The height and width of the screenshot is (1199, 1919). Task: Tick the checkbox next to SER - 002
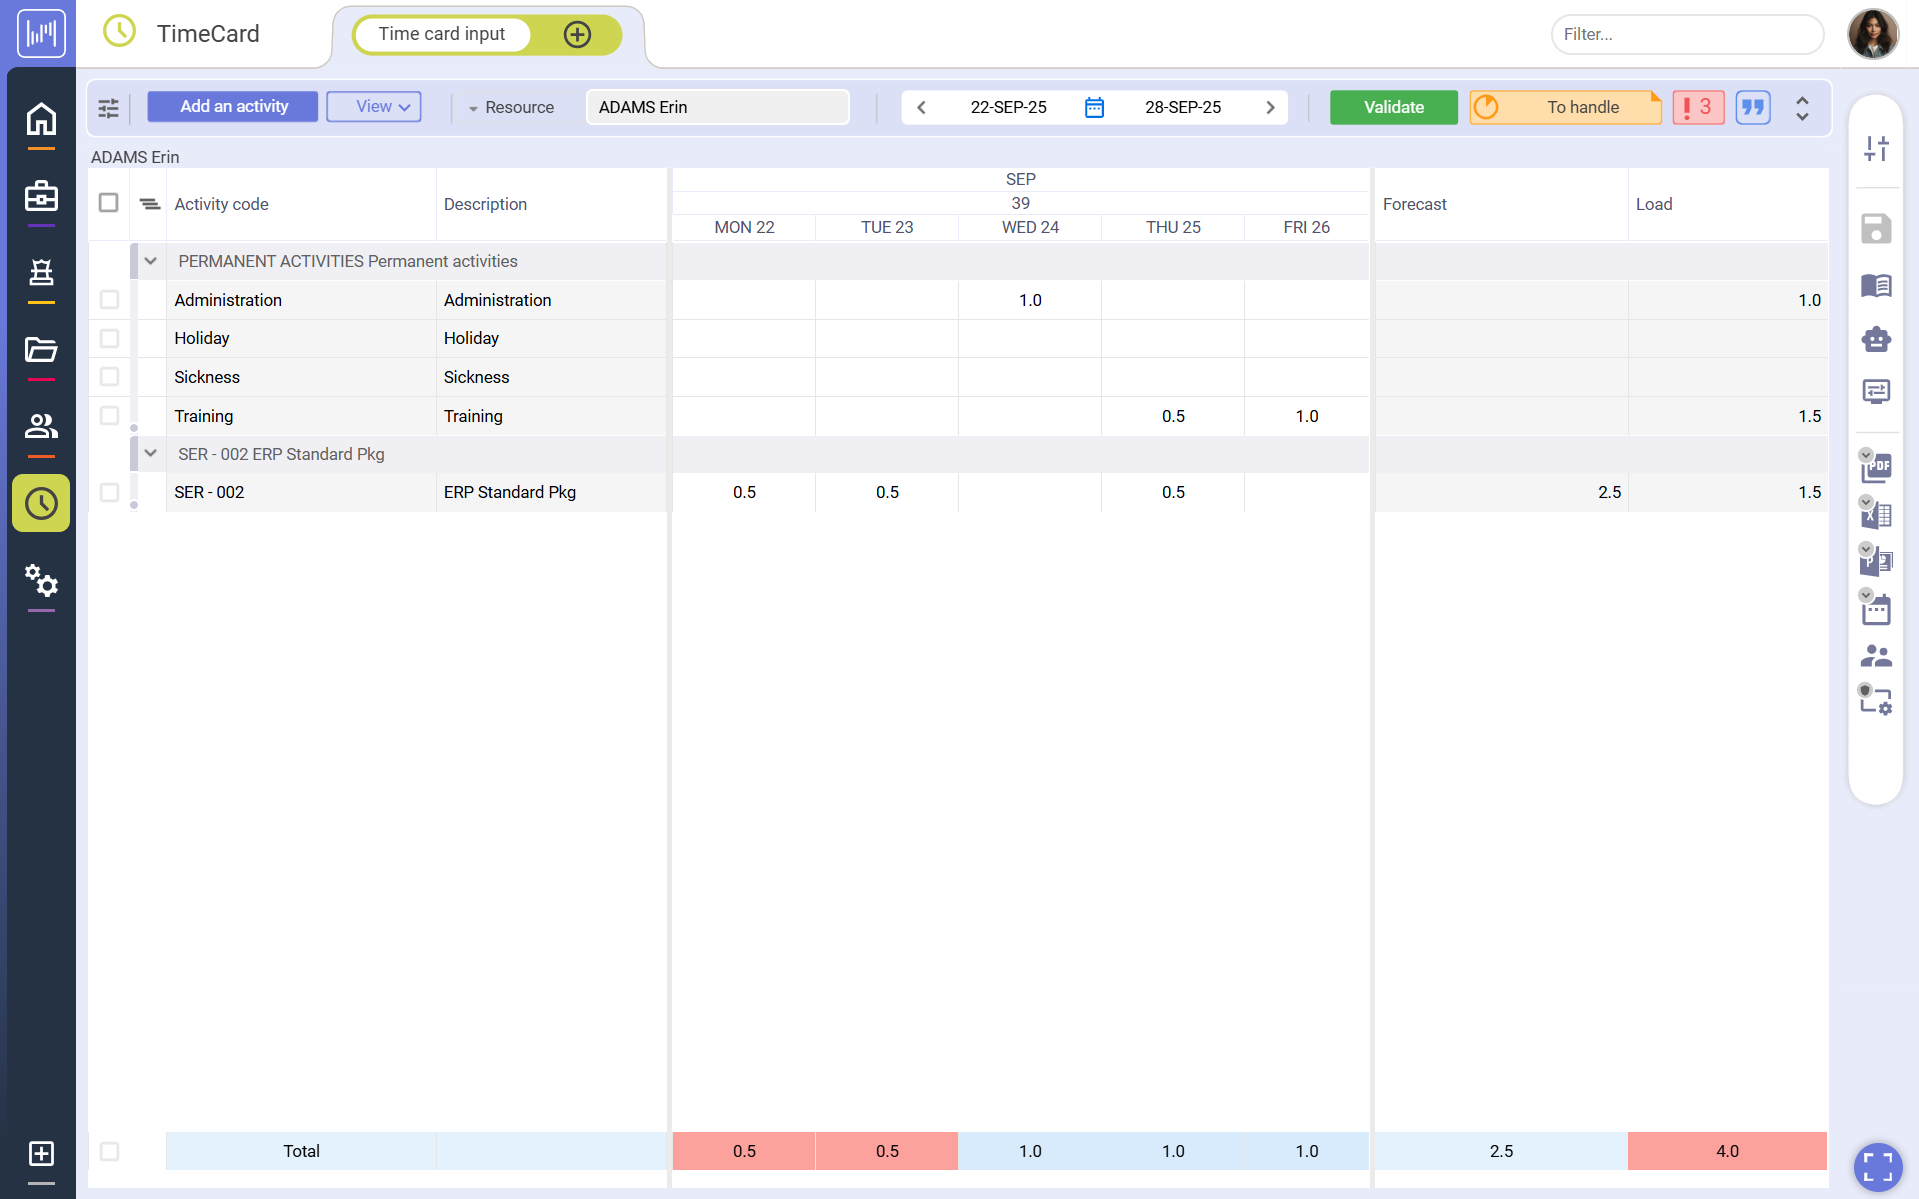pyautogui.click(x=109, y=492)
